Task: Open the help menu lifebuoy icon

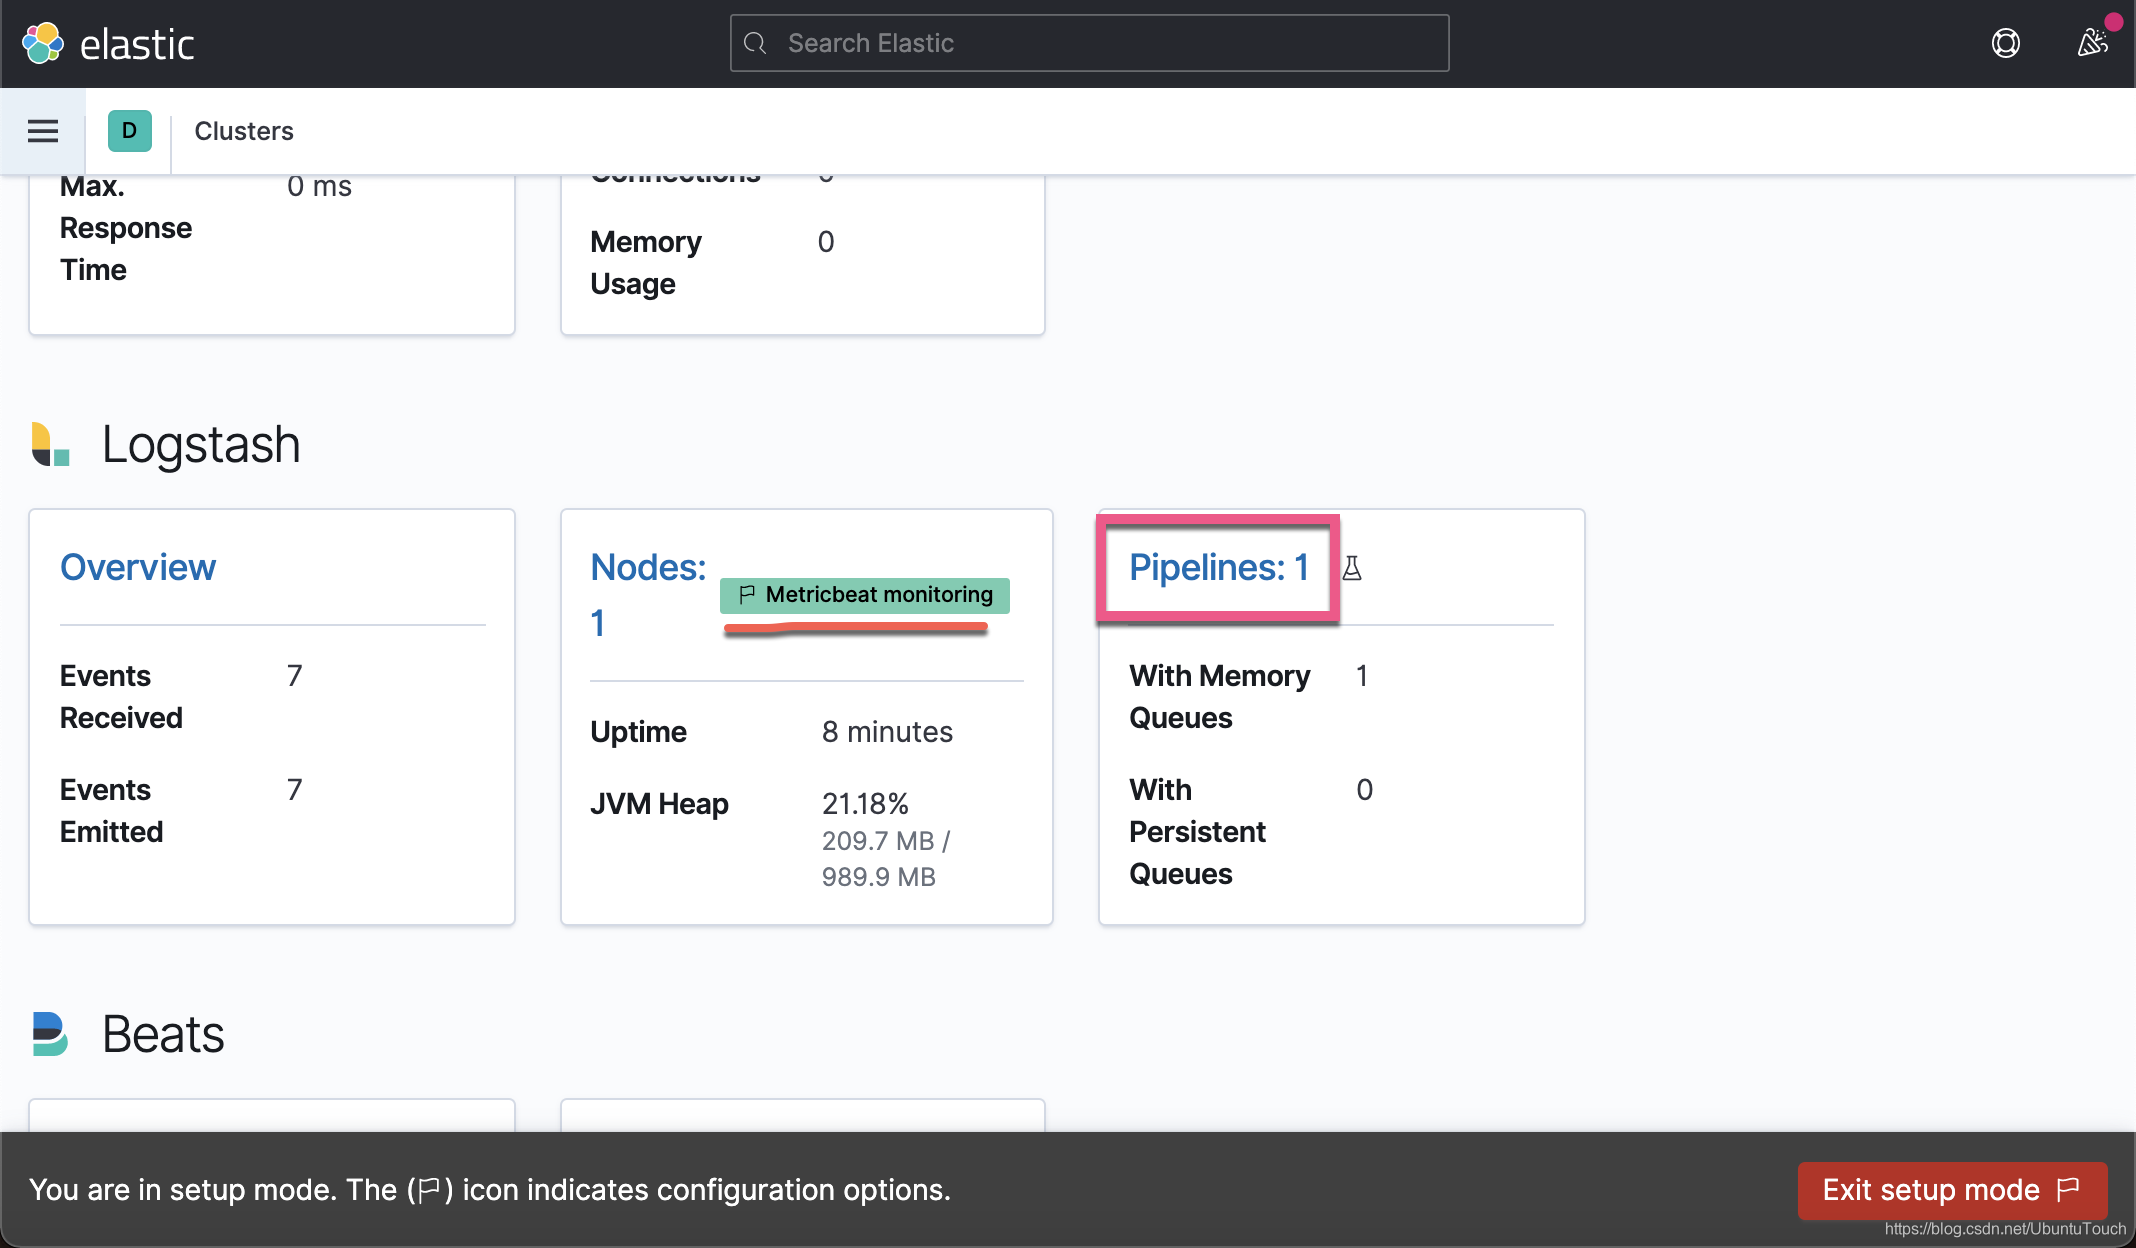Action: (x=2006, y=43)
